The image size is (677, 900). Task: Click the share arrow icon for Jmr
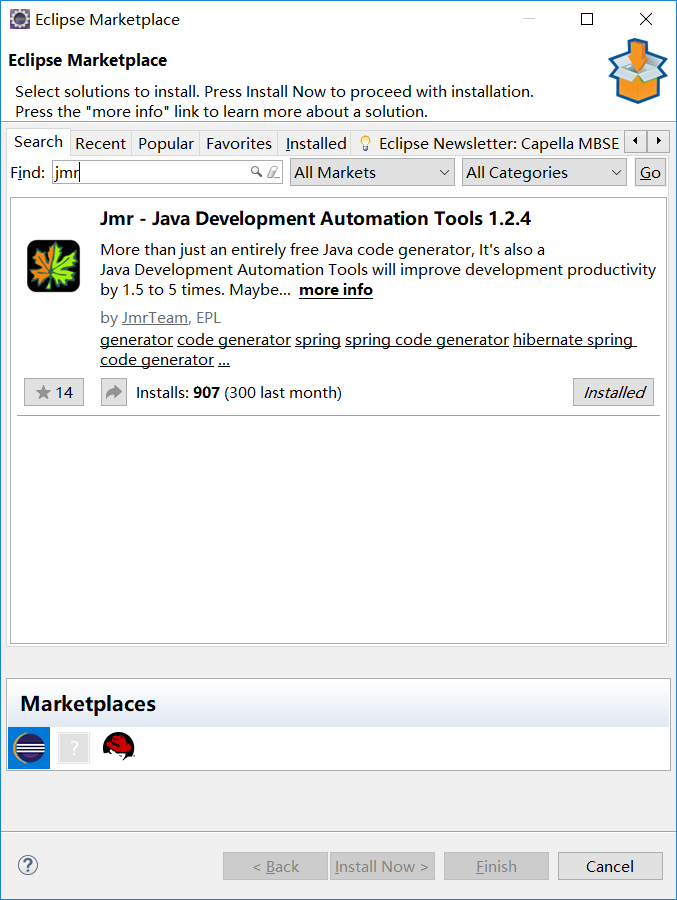pos(114,392)
